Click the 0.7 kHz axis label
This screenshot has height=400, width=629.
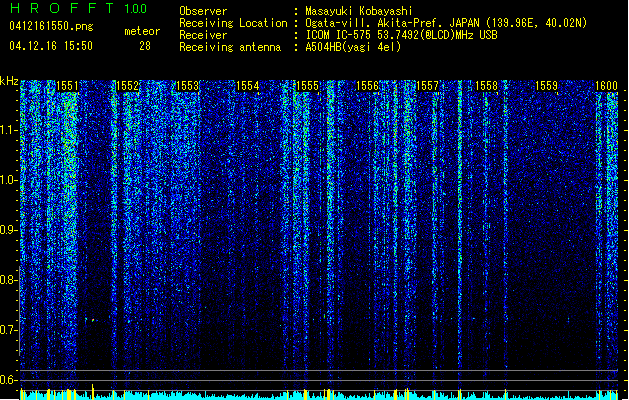(x=9, y=330)
